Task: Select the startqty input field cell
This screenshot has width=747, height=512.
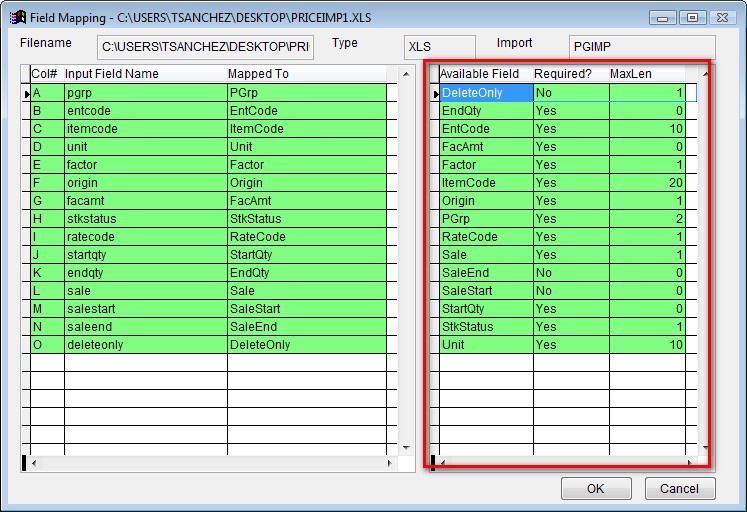Action: pyautogui.click(x=146, y=255)
